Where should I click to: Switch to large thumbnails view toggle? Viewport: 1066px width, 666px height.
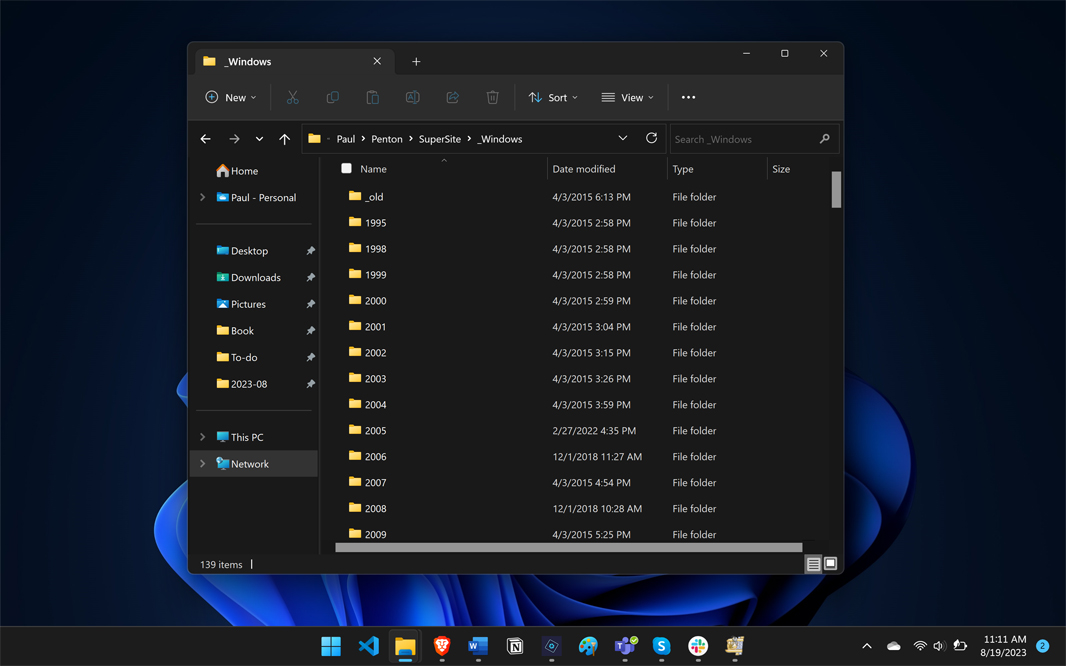click(x=830, y=565)
